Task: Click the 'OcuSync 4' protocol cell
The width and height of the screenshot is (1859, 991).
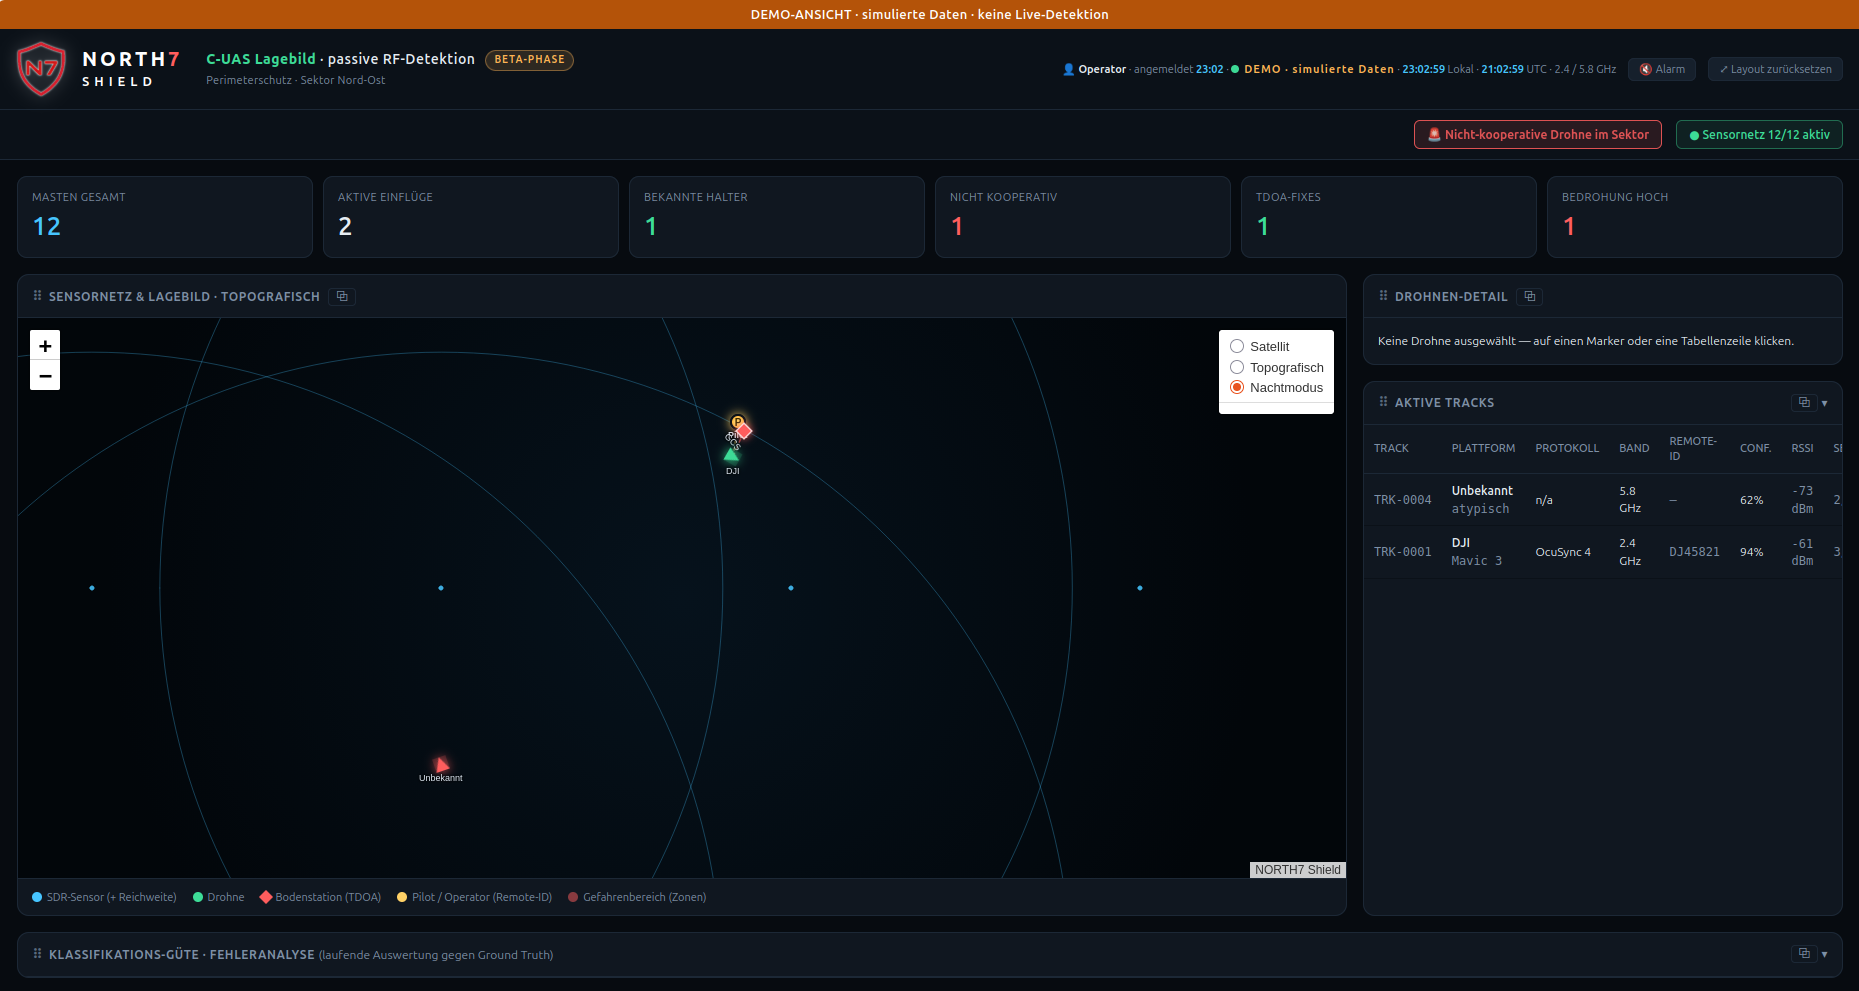Action: click(1563, 552)
